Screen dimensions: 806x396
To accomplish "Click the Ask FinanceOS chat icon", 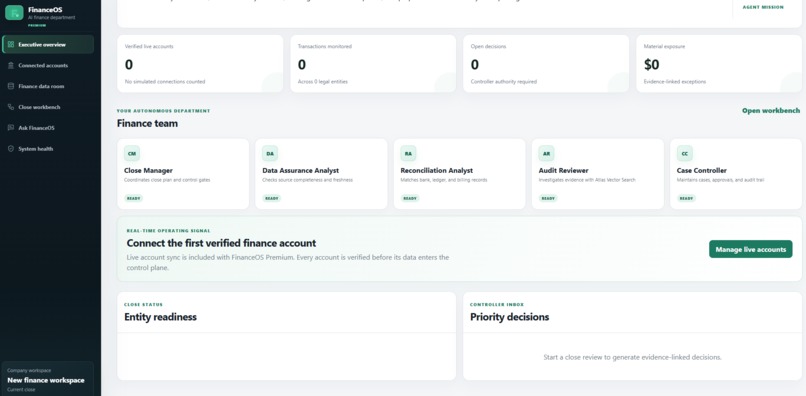I will [11, 128].
